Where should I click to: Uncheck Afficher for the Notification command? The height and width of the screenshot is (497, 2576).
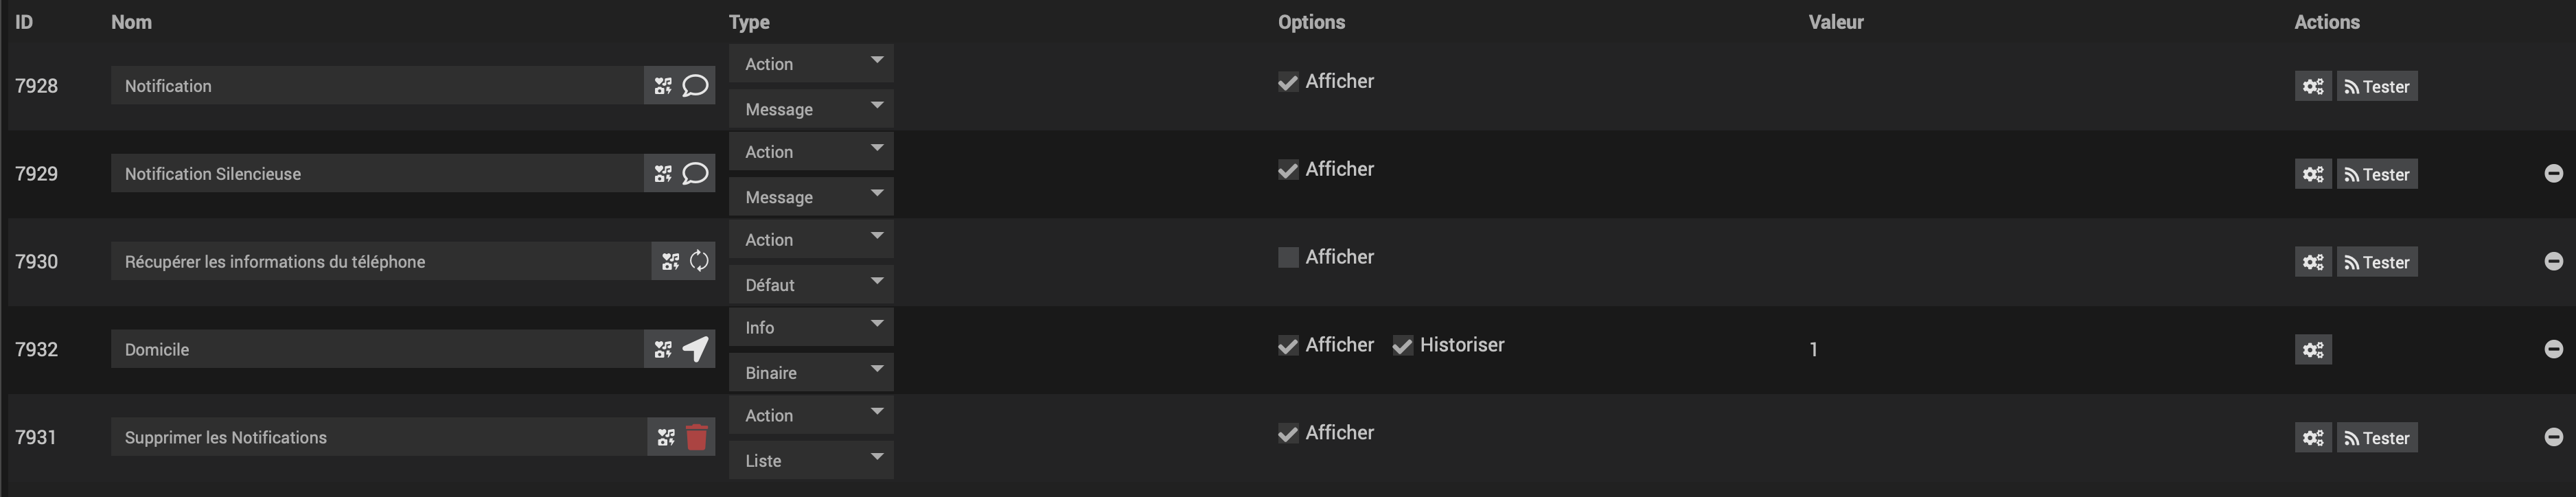1288,82
